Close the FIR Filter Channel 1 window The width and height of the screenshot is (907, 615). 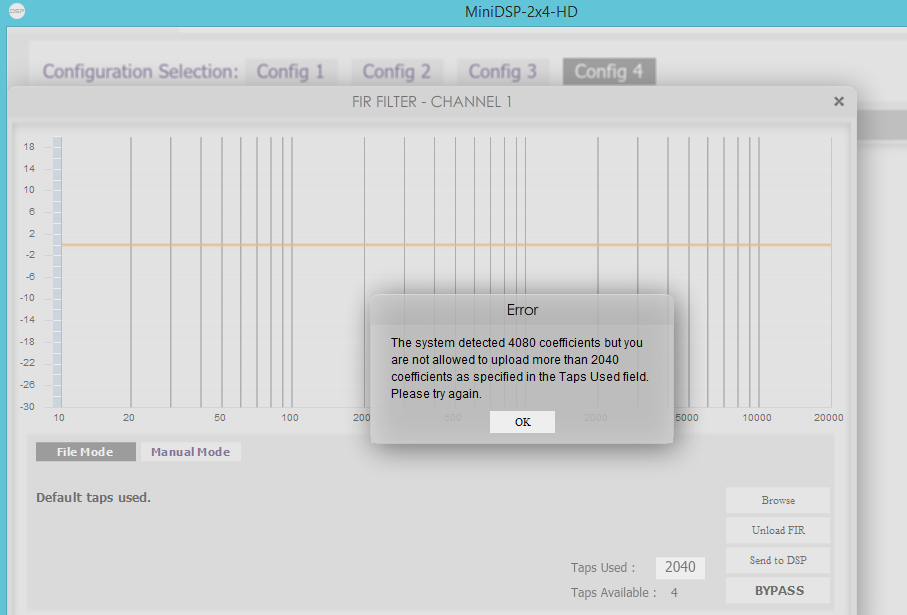(839, 101)
